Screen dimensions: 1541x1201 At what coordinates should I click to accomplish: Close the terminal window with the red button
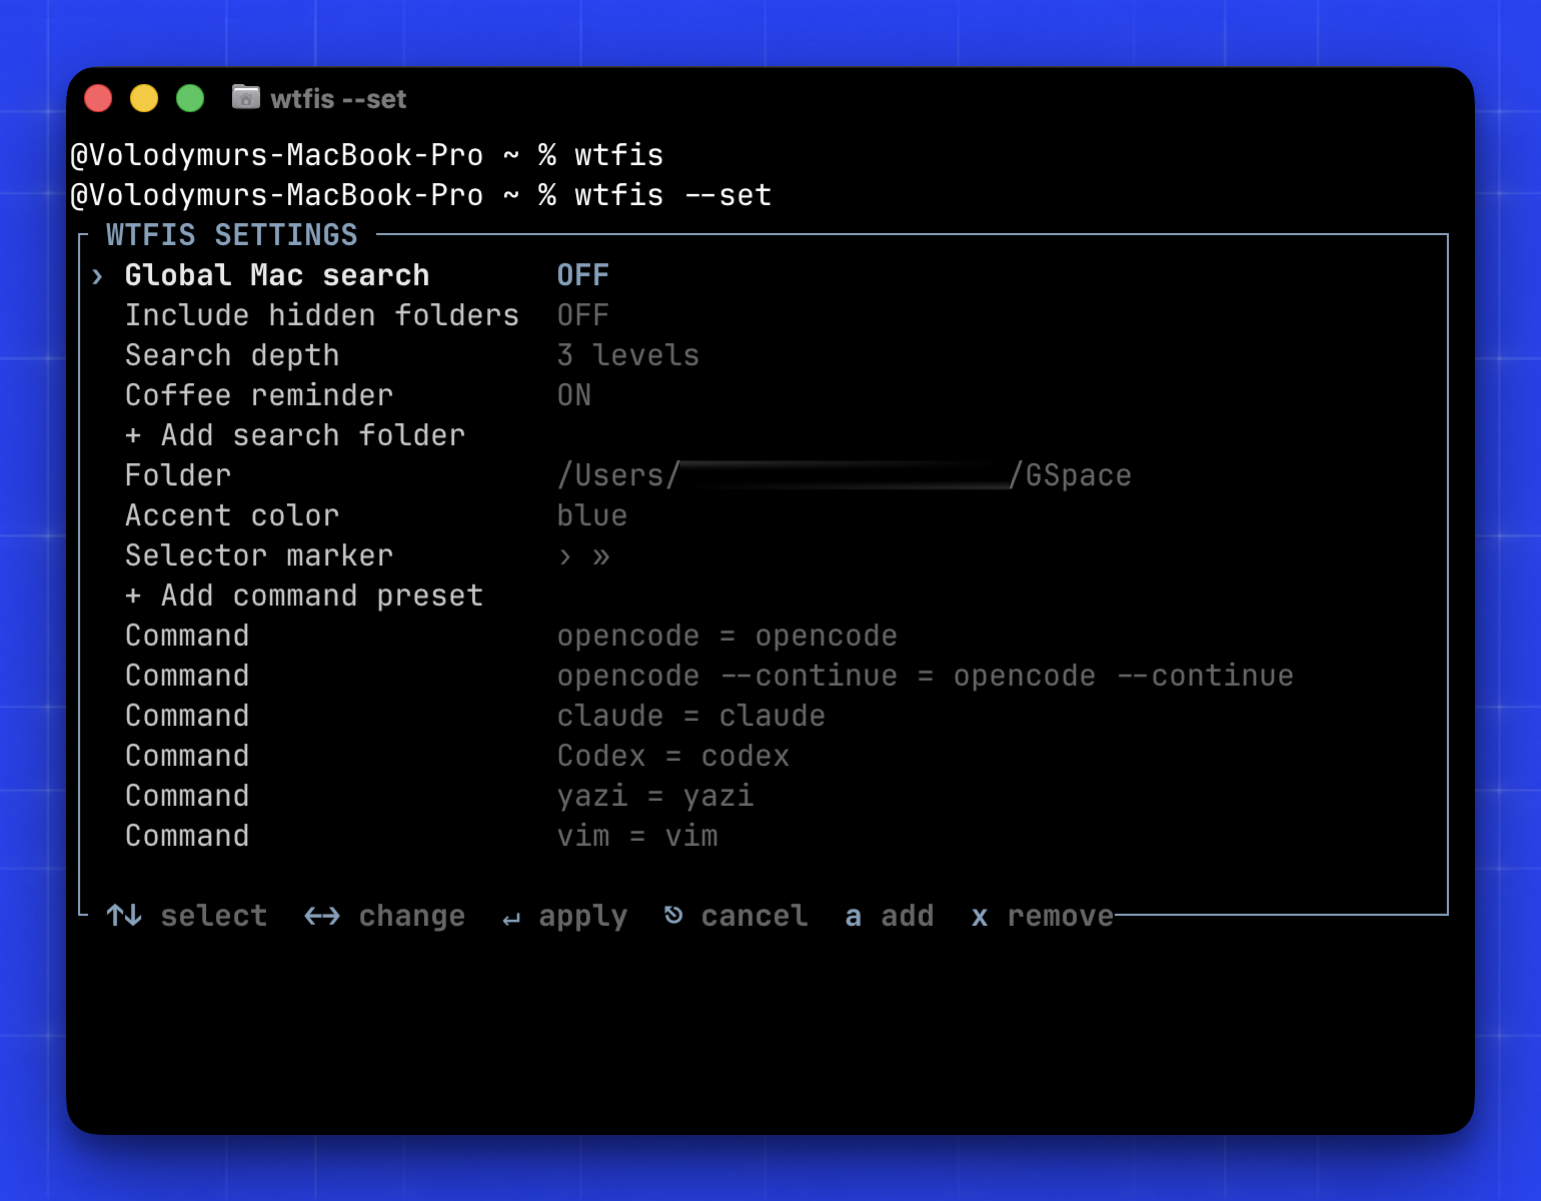(x=98, y=98)
